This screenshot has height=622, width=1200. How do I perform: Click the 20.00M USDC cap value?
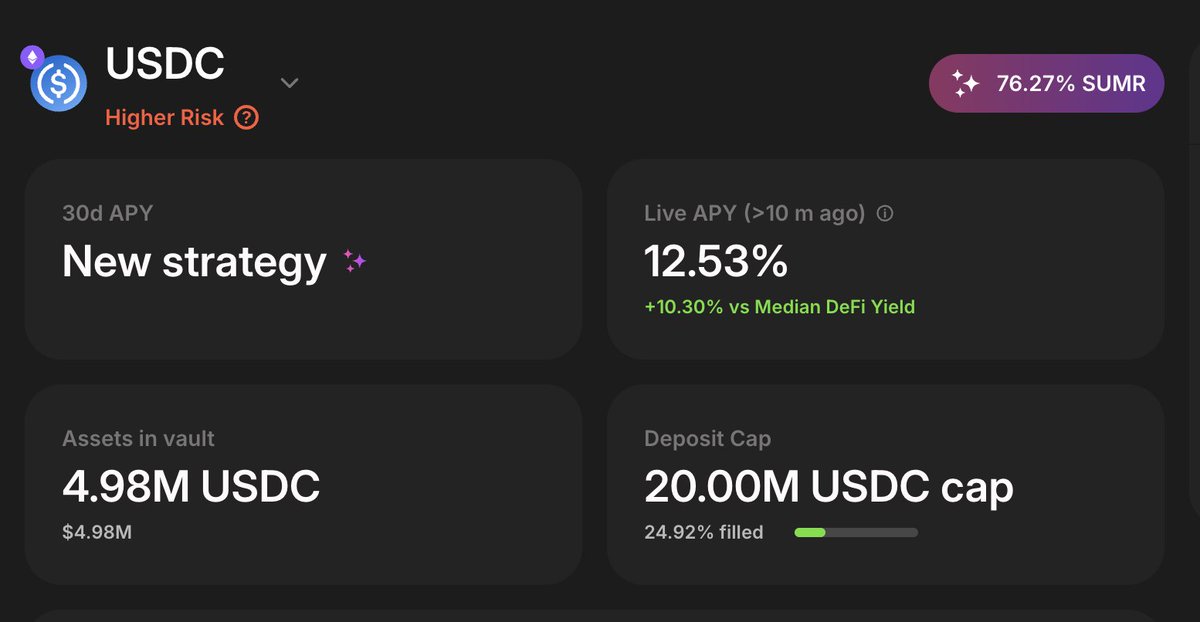(829, 487)
